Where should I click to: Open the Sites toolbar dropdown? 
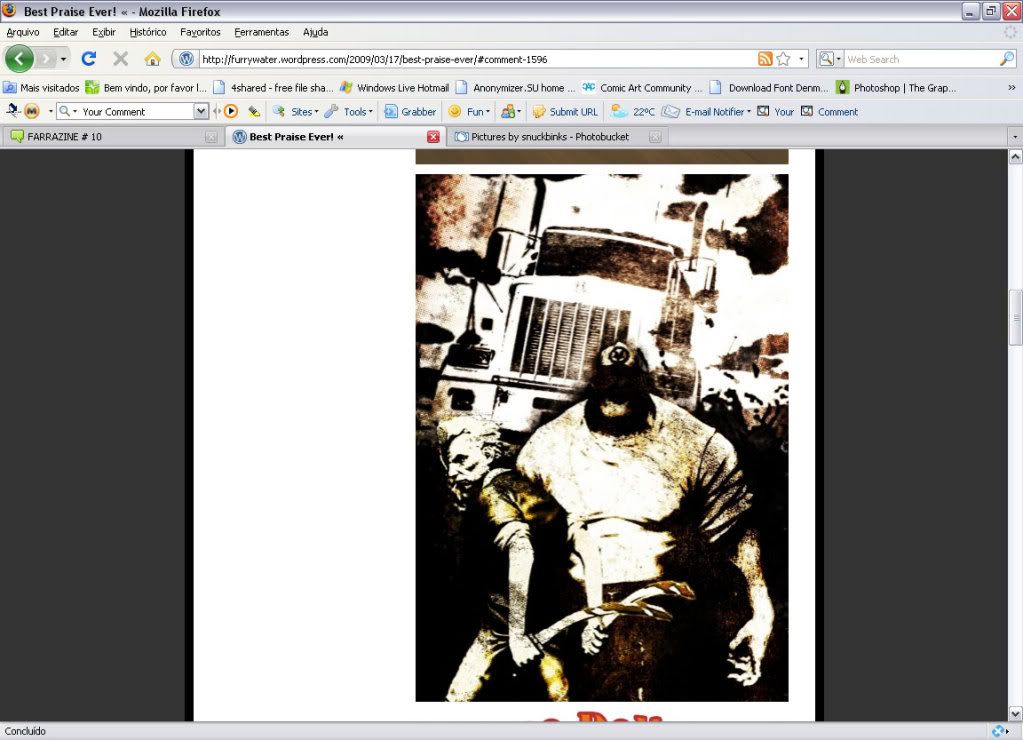tap(296, 112)
